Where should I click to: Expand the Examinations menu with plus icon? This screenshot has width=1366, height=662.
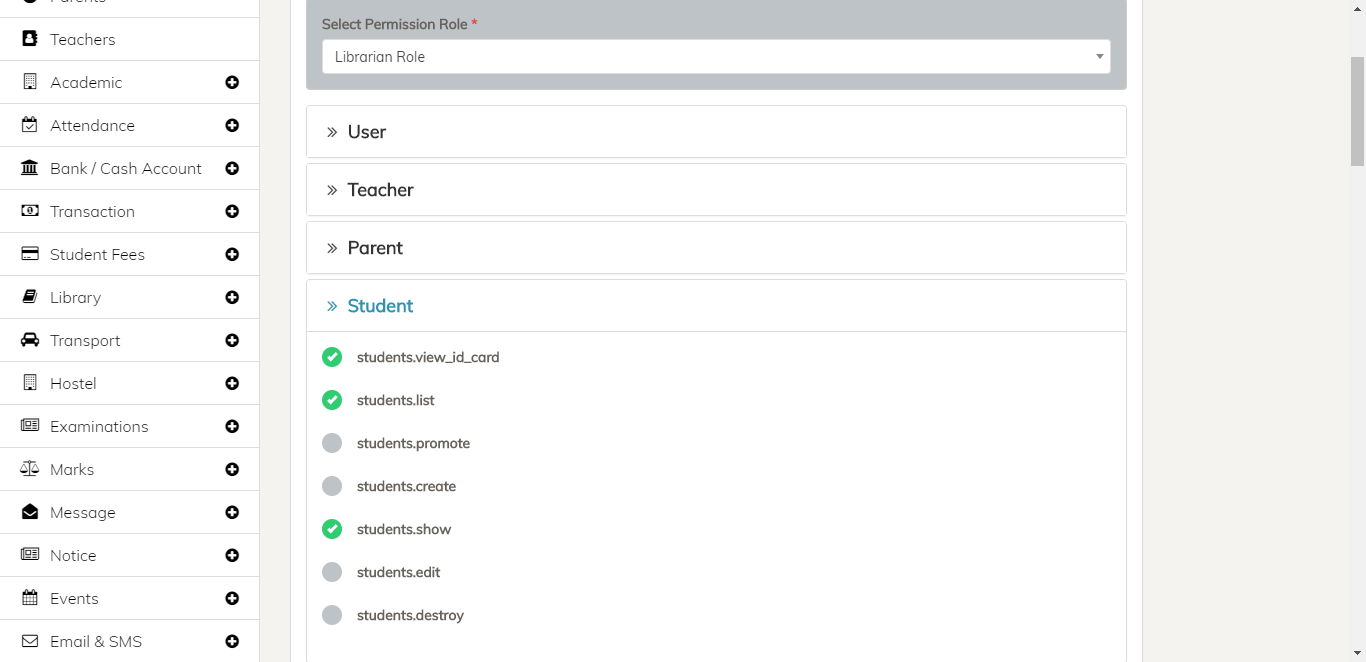pyautogui.click(x=232, y=426)
